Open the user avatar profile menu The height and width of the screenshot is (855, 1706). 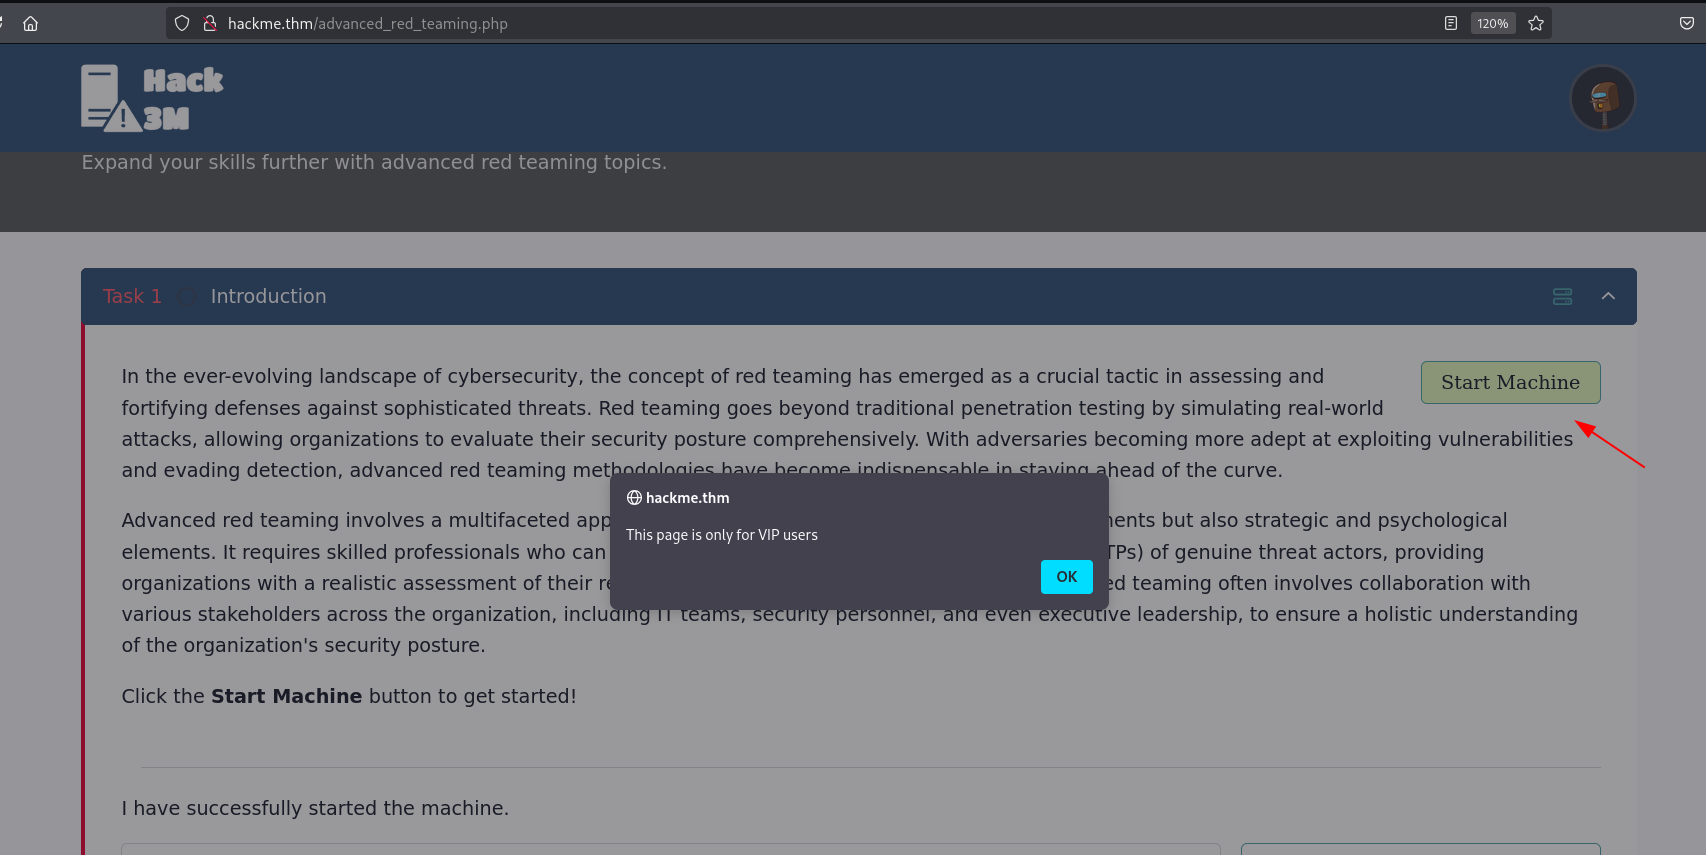[x=1602, y=98]
